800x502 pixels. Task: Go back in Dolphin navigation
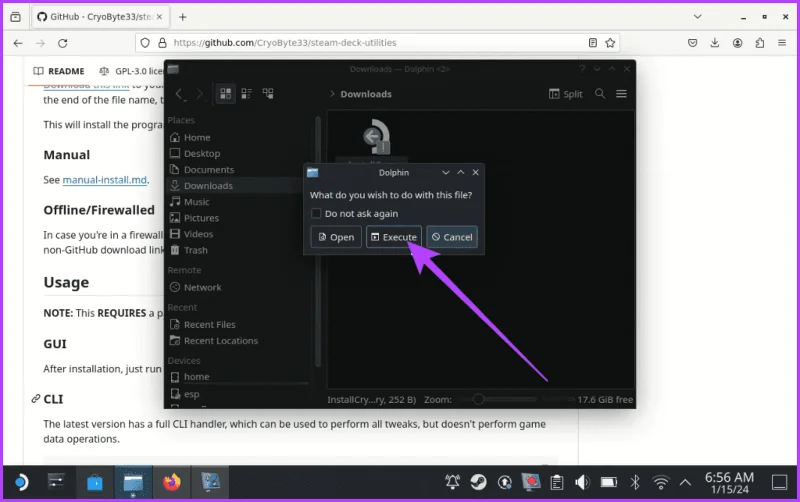point(179,93)
